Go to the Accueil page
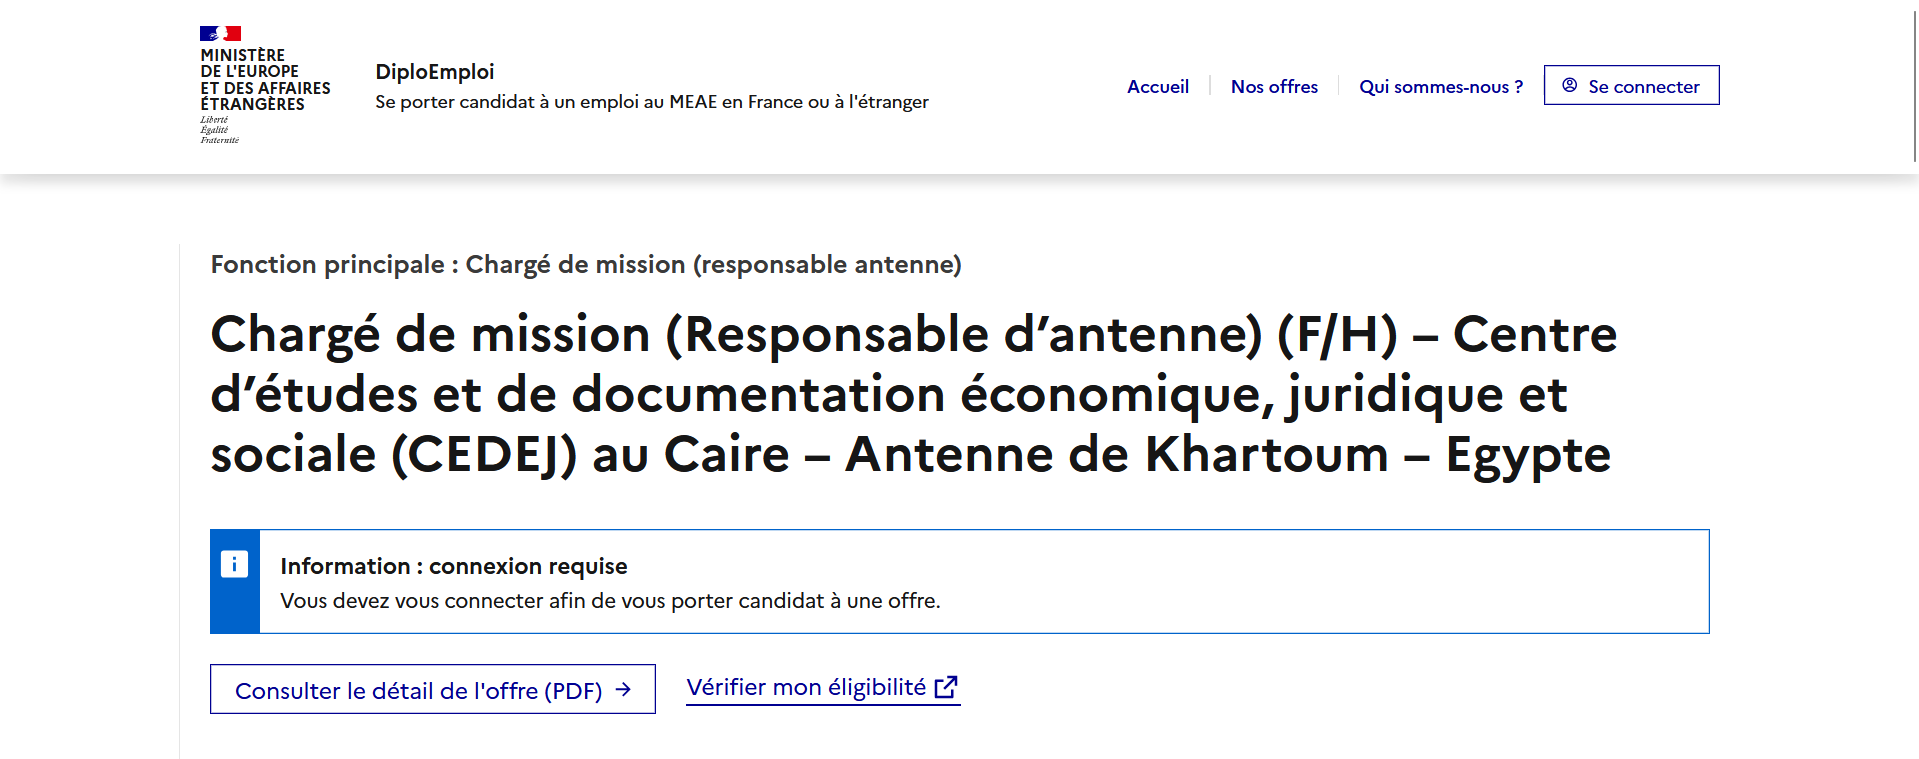Image resolution: width=1919 pixels, height=759 pixels. click(x=1157, y=87)
